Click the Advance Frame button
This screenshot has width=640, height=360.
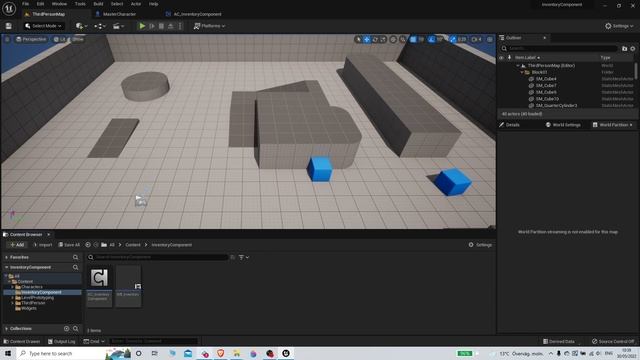pos(152,26)
